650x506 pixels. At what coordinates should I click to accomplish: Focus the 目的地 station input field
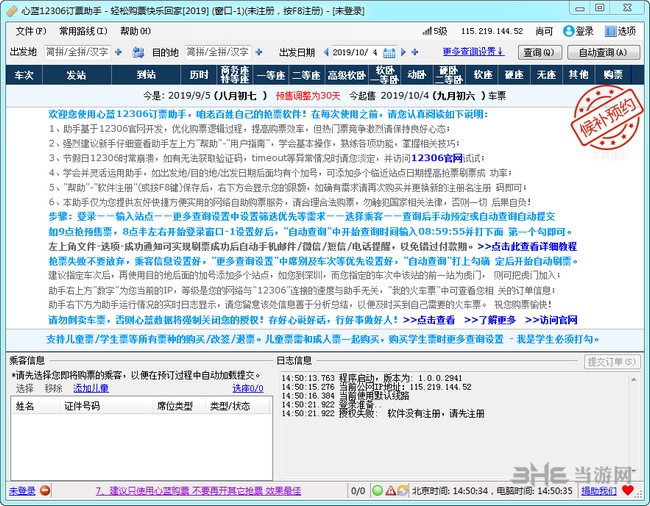(218, 52)
